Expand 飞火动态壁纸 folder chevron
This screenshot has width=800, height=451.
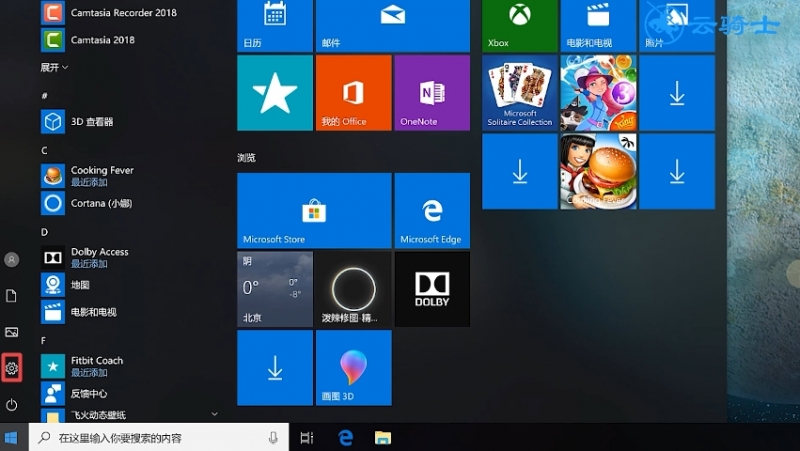214,414
